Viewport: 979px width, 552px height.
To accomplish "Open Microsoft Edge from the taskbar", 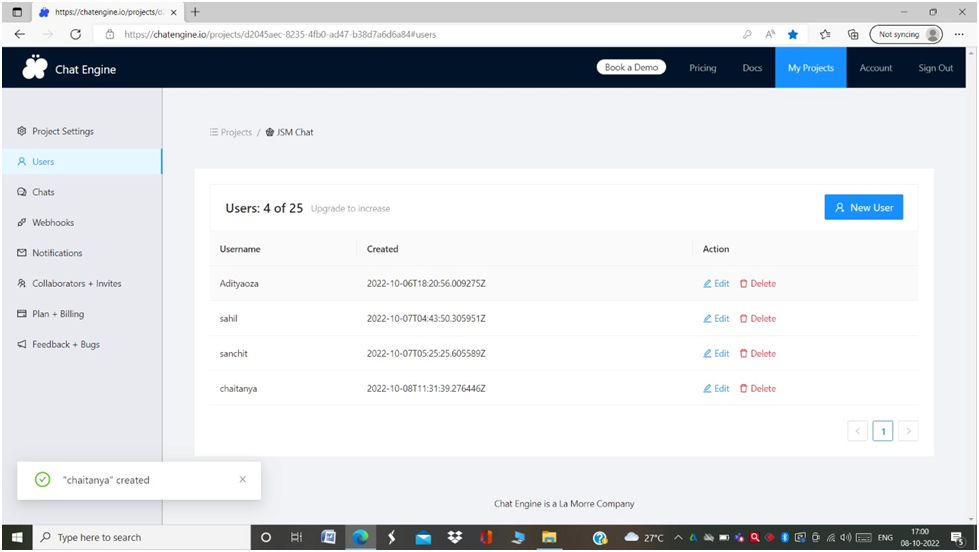I will pos(360,537).
